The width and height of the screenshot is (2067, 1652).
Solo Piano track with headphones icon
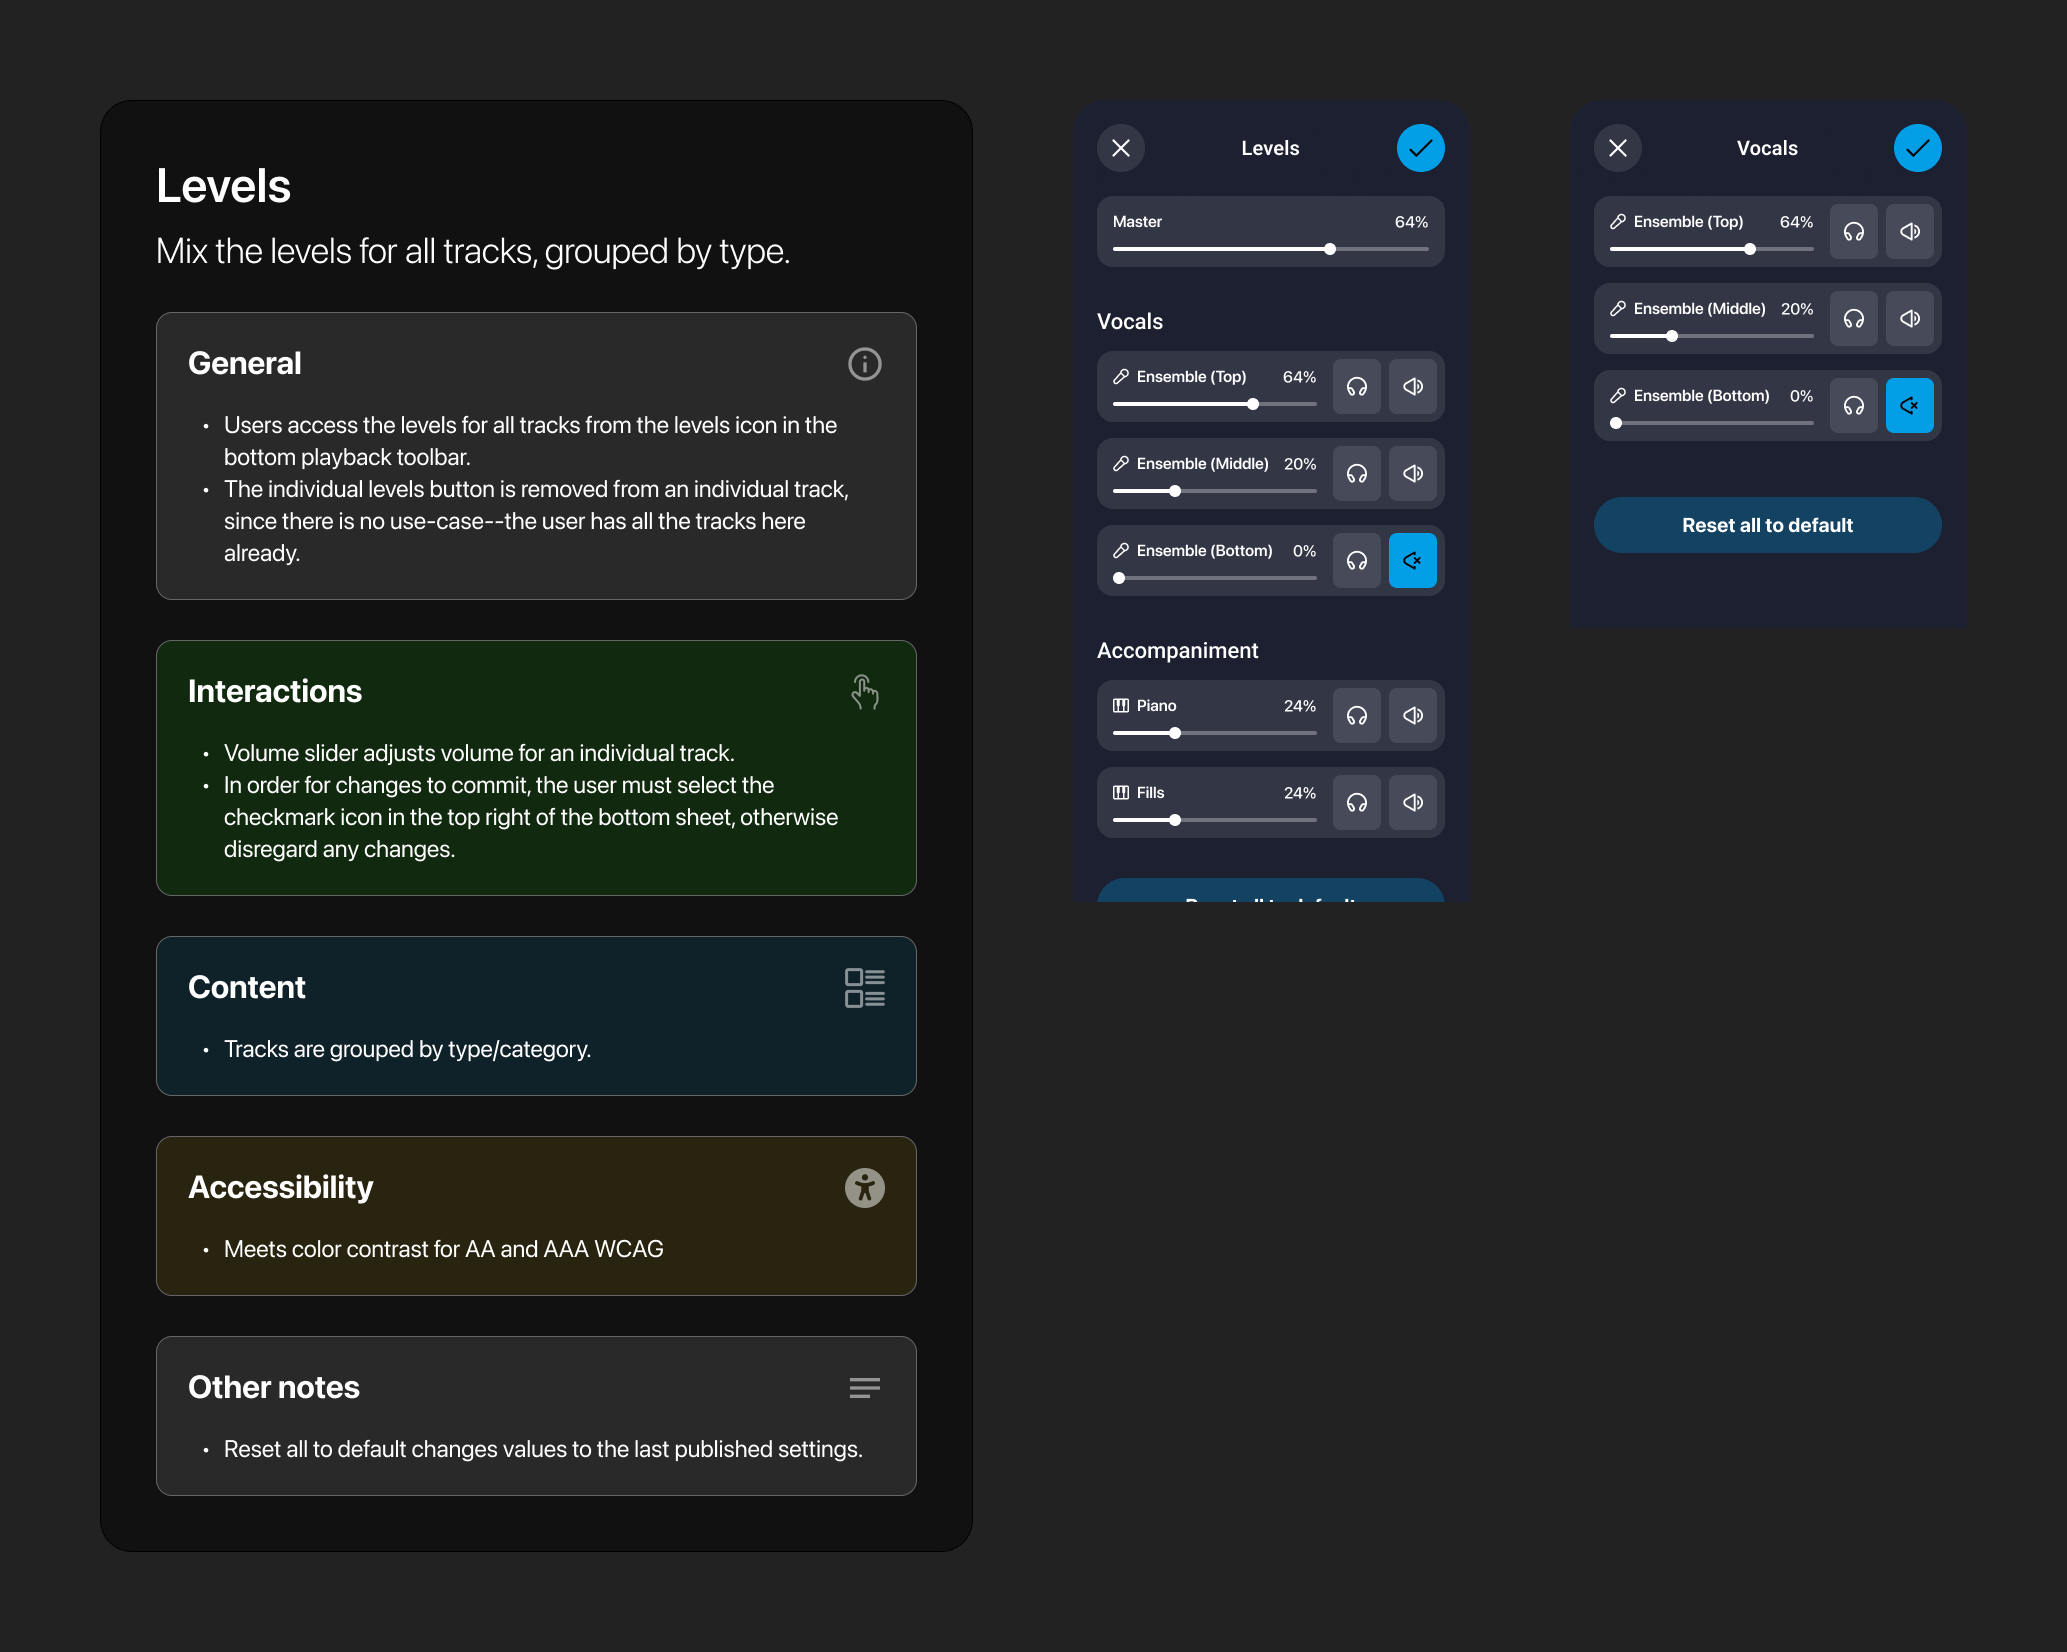[1357, 716]
